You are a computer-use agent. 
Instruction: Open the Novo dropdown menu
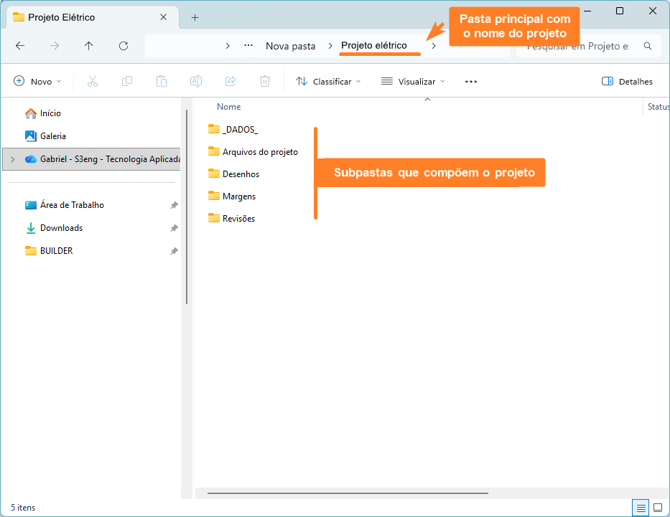coord(38,81)
